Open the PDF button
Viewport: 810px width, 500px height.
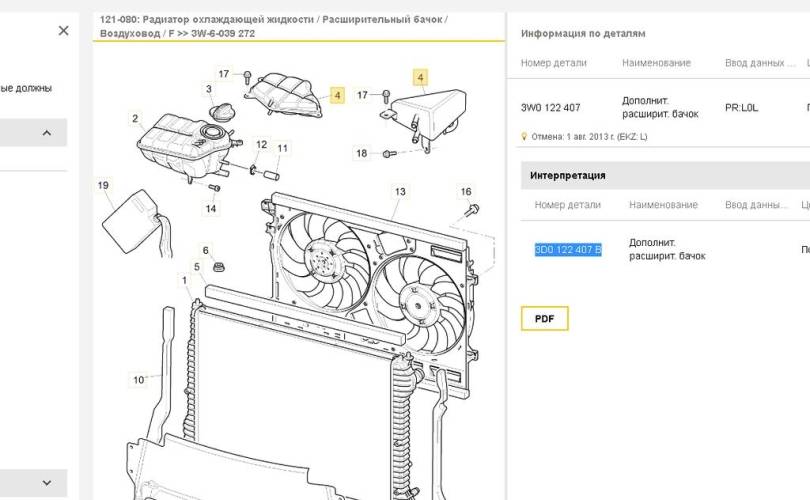pos(544,319)
